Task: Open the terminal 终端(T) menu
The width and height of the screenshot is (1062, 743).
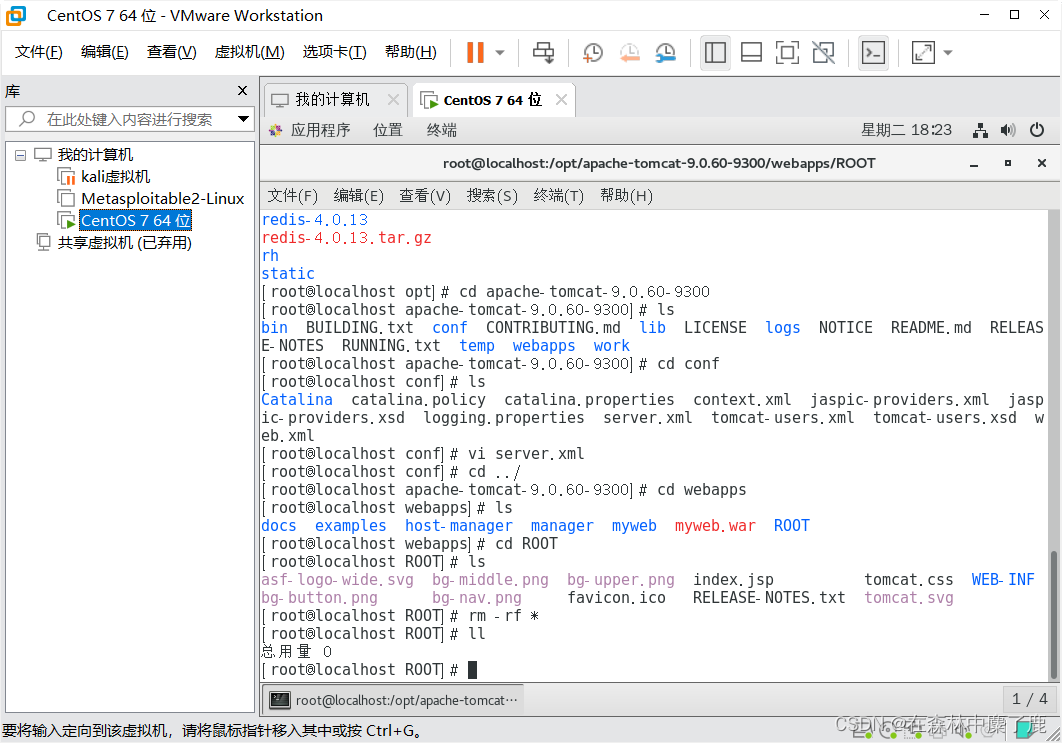Action: [558, 196]
